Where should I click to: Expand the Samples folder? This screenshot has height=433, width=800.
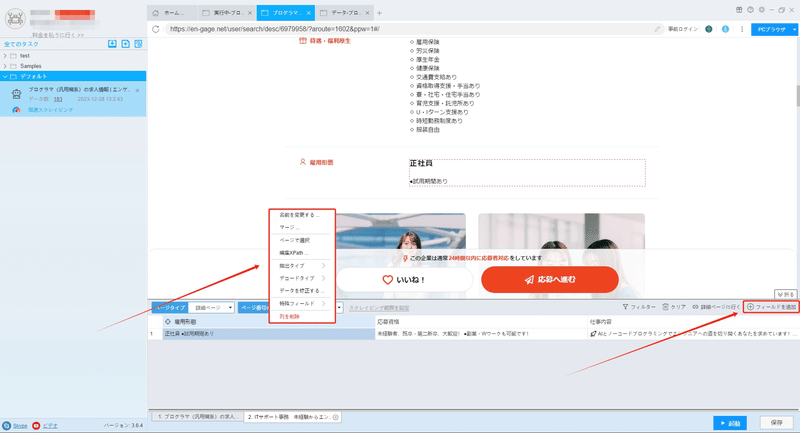(x=5, y=66)
